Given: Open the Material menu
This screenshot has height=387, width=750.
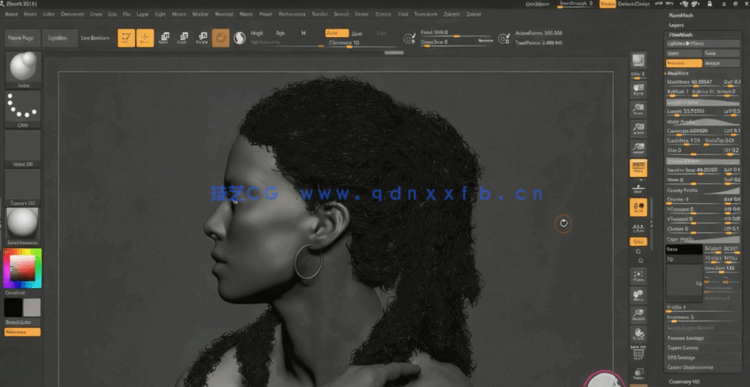Looking at the screenshot, I should 224,14.
